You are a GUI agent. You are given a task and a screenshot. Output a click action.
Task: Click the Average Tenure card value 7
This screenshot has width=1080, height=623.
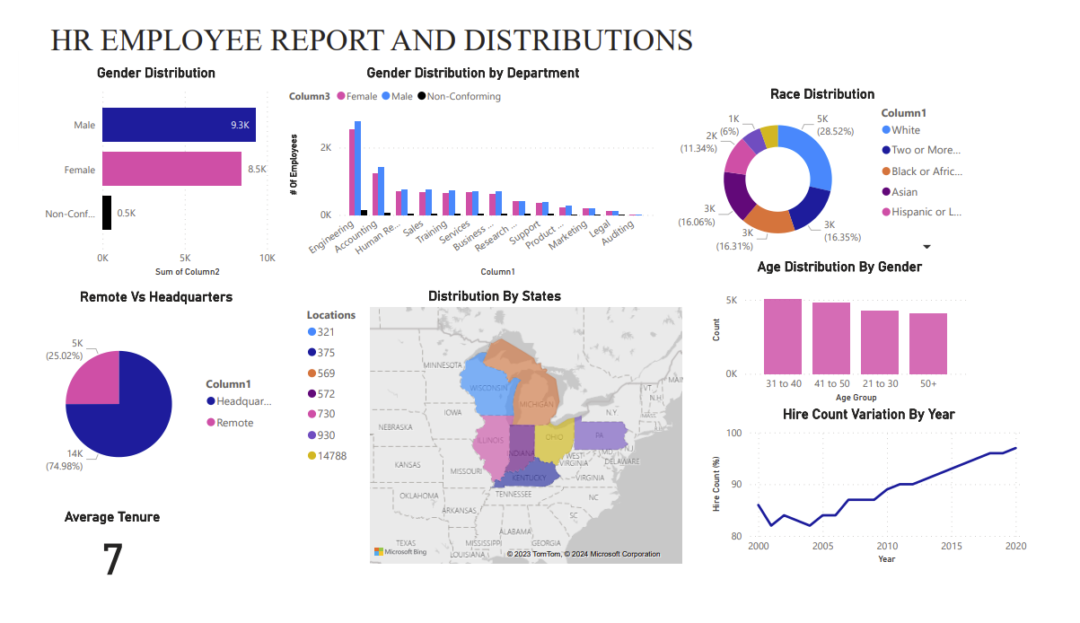coord(112,560)
